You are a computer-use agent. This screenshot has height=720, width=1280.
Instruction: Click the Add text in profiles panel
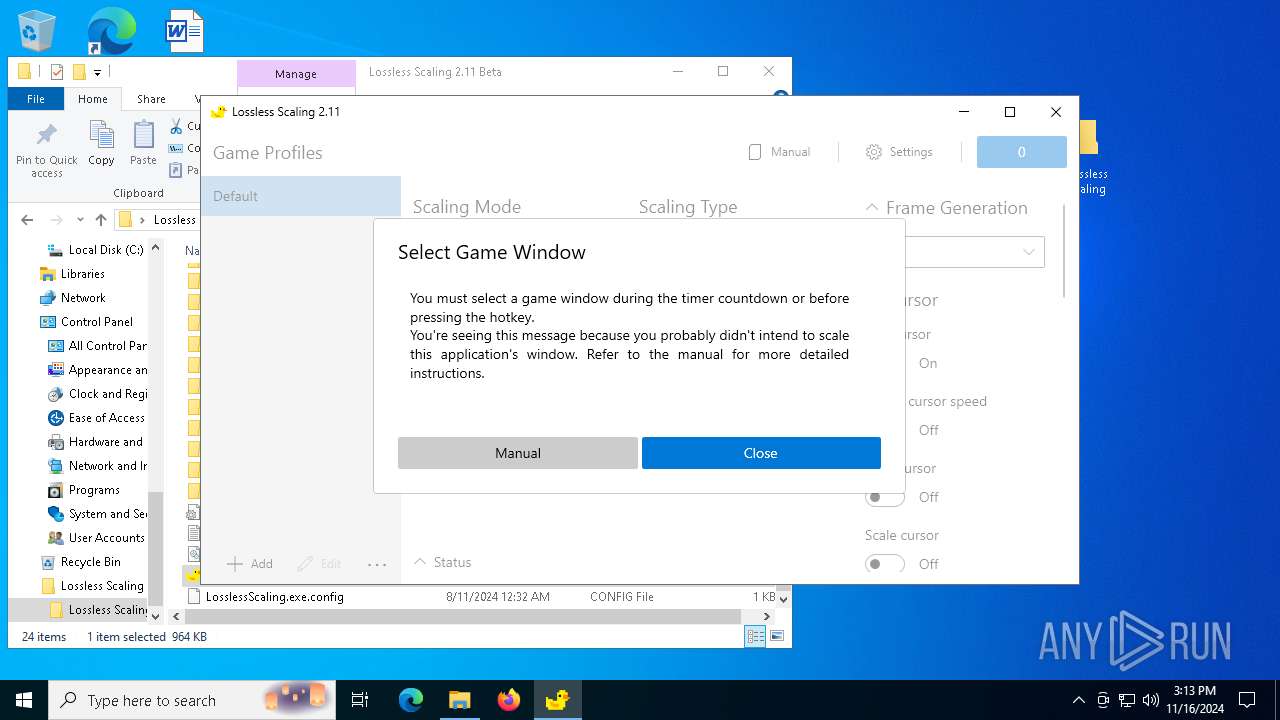tap(262, 564)
